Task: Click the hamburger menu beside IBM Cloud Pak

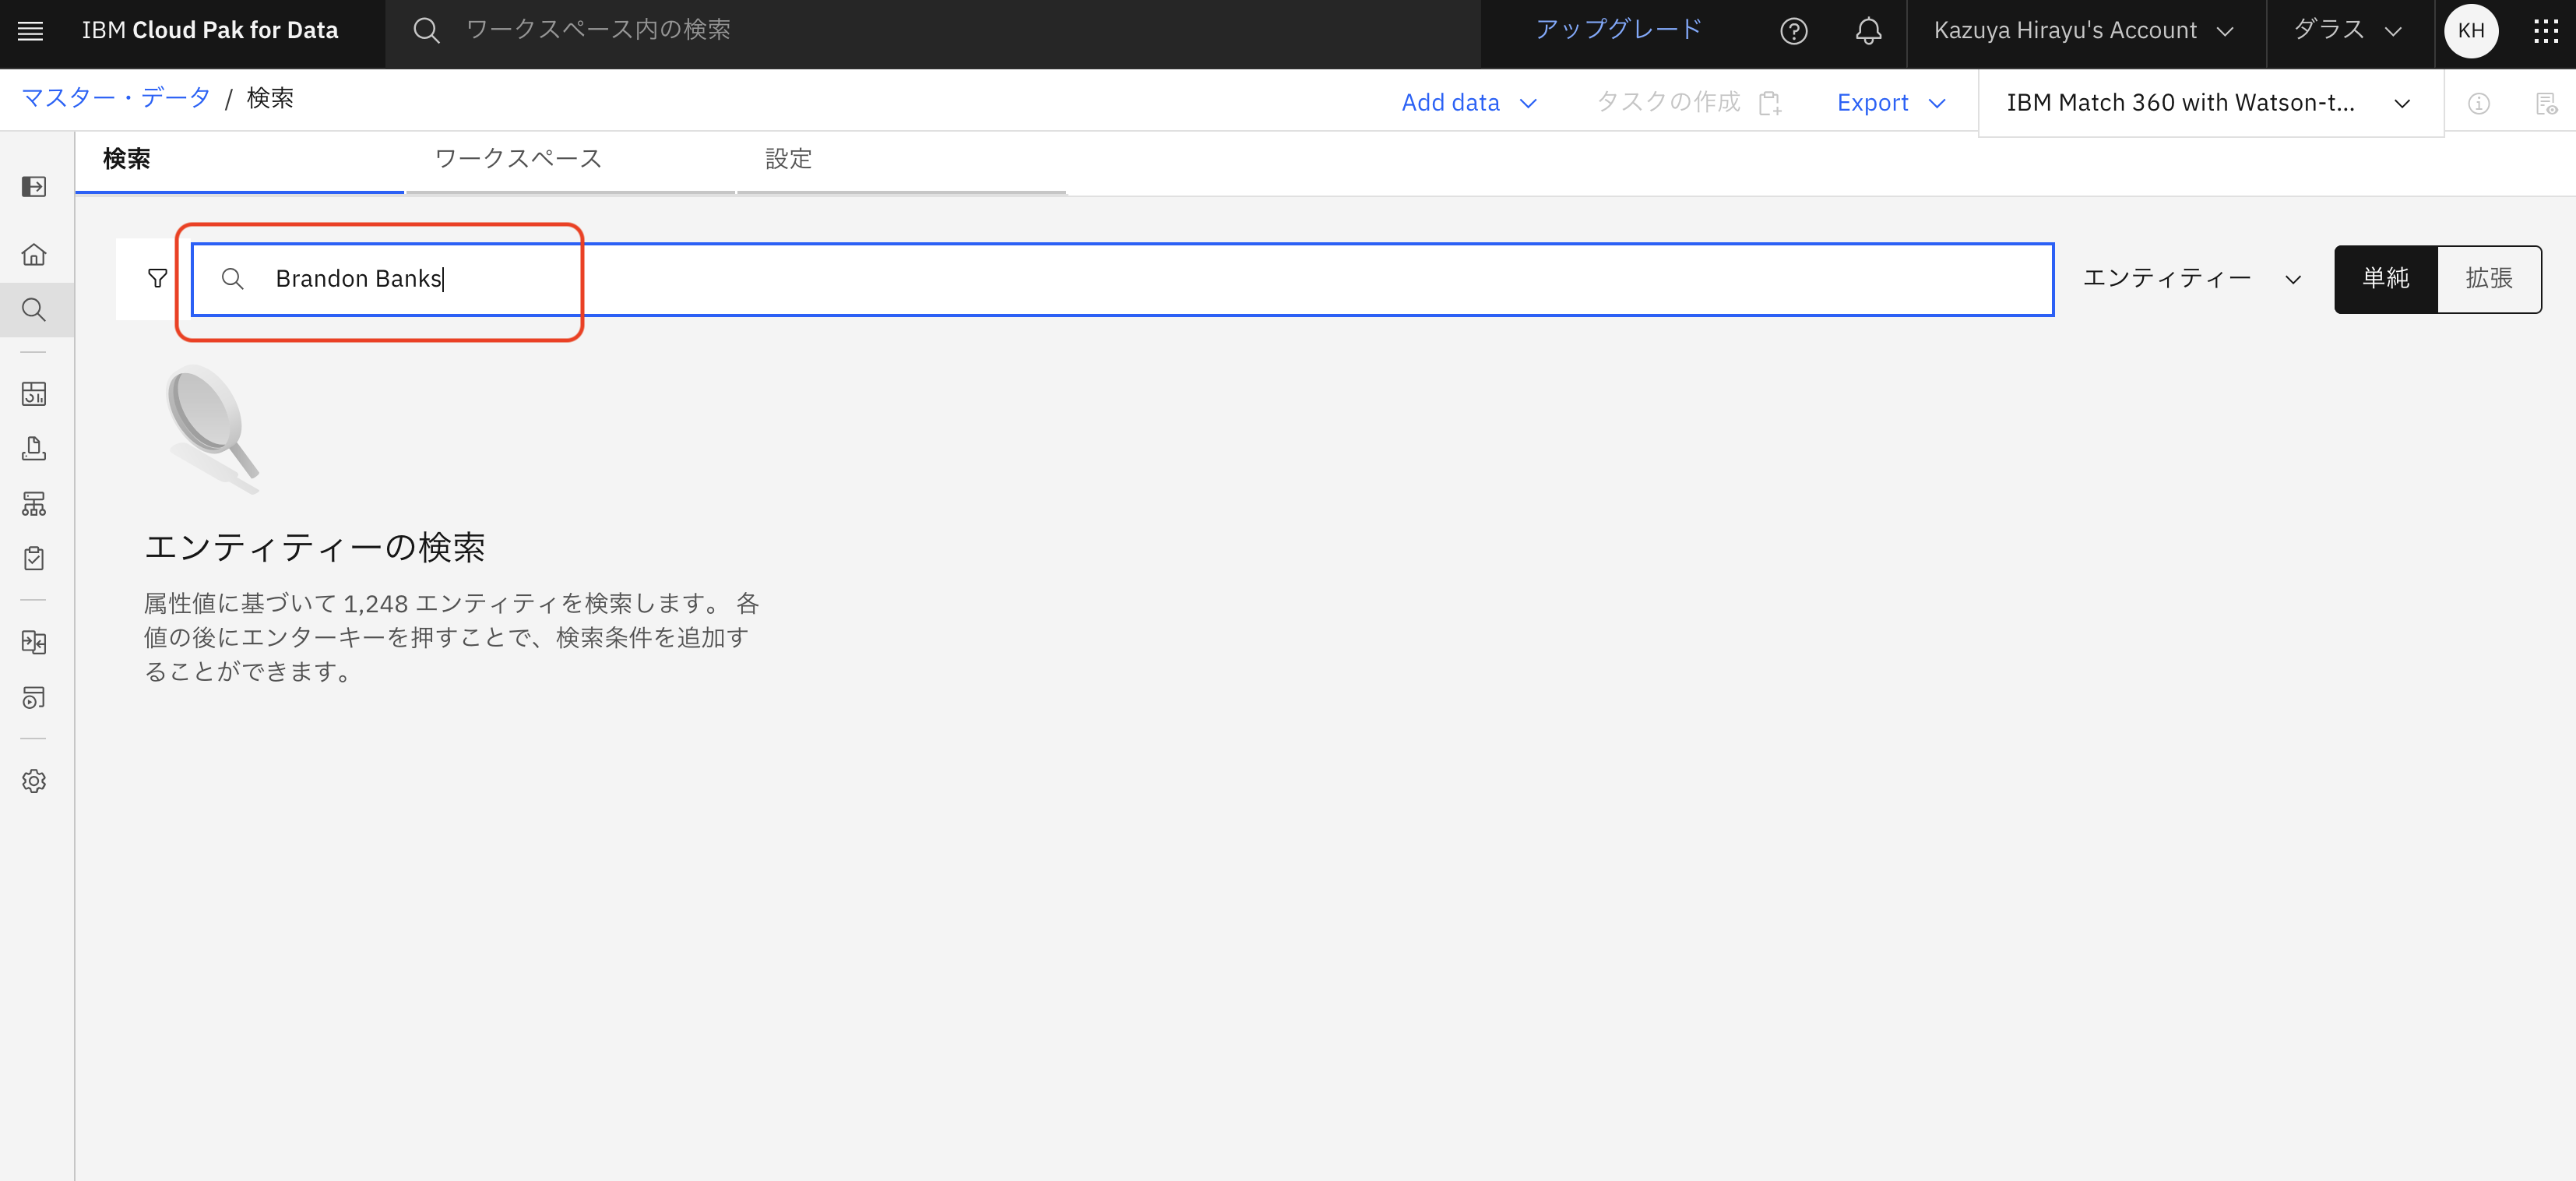Action: (x=30, y=30)
